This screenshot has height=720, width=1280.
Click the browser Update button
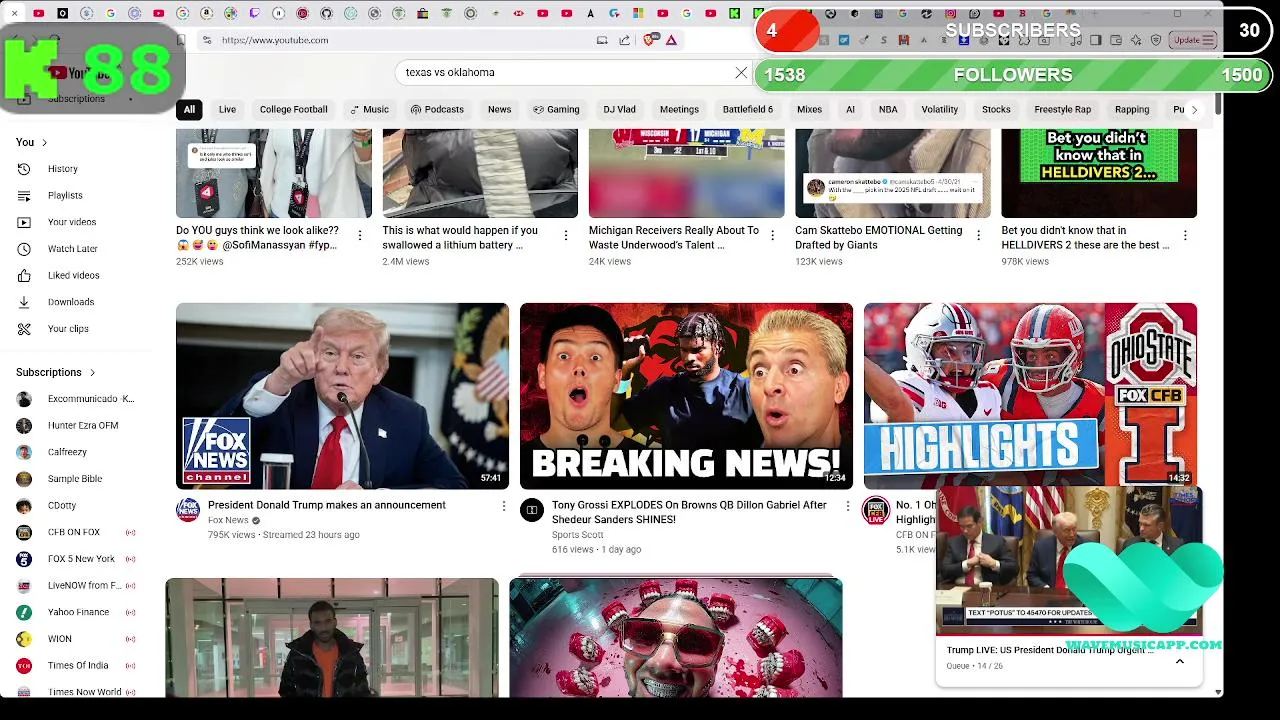click(1193, 40)
